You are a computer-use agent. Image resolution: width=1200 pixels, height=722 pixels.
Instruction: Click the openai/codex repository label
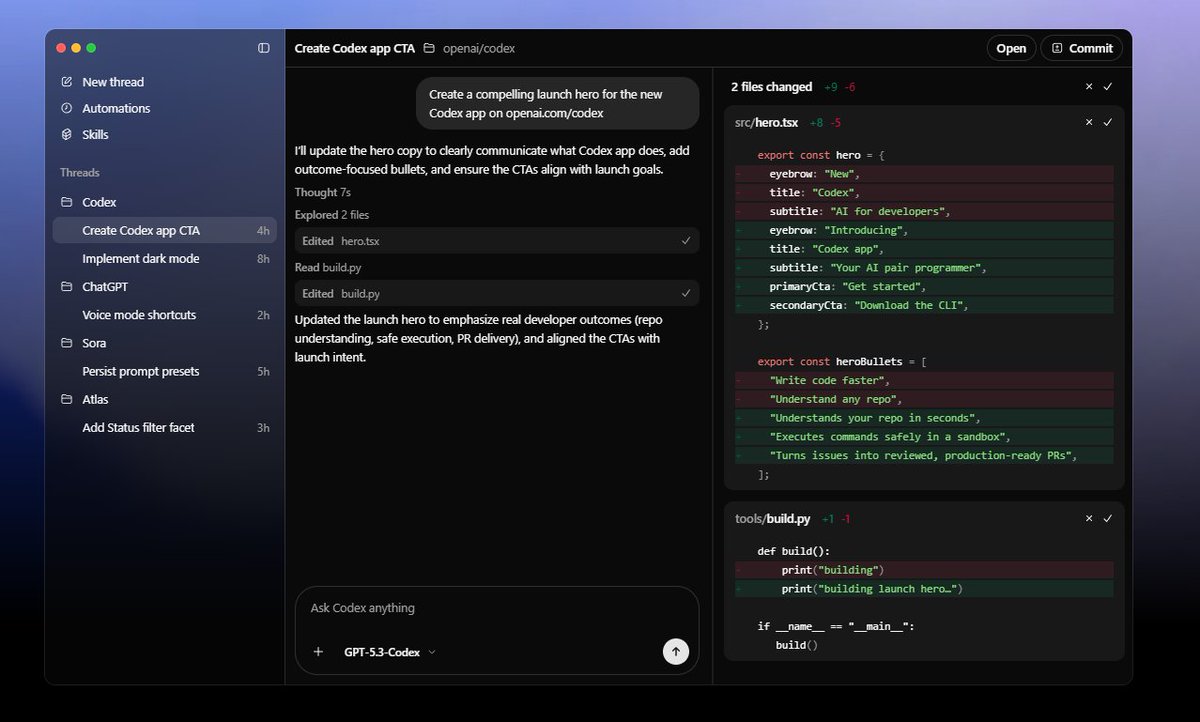tap(479, 48)
